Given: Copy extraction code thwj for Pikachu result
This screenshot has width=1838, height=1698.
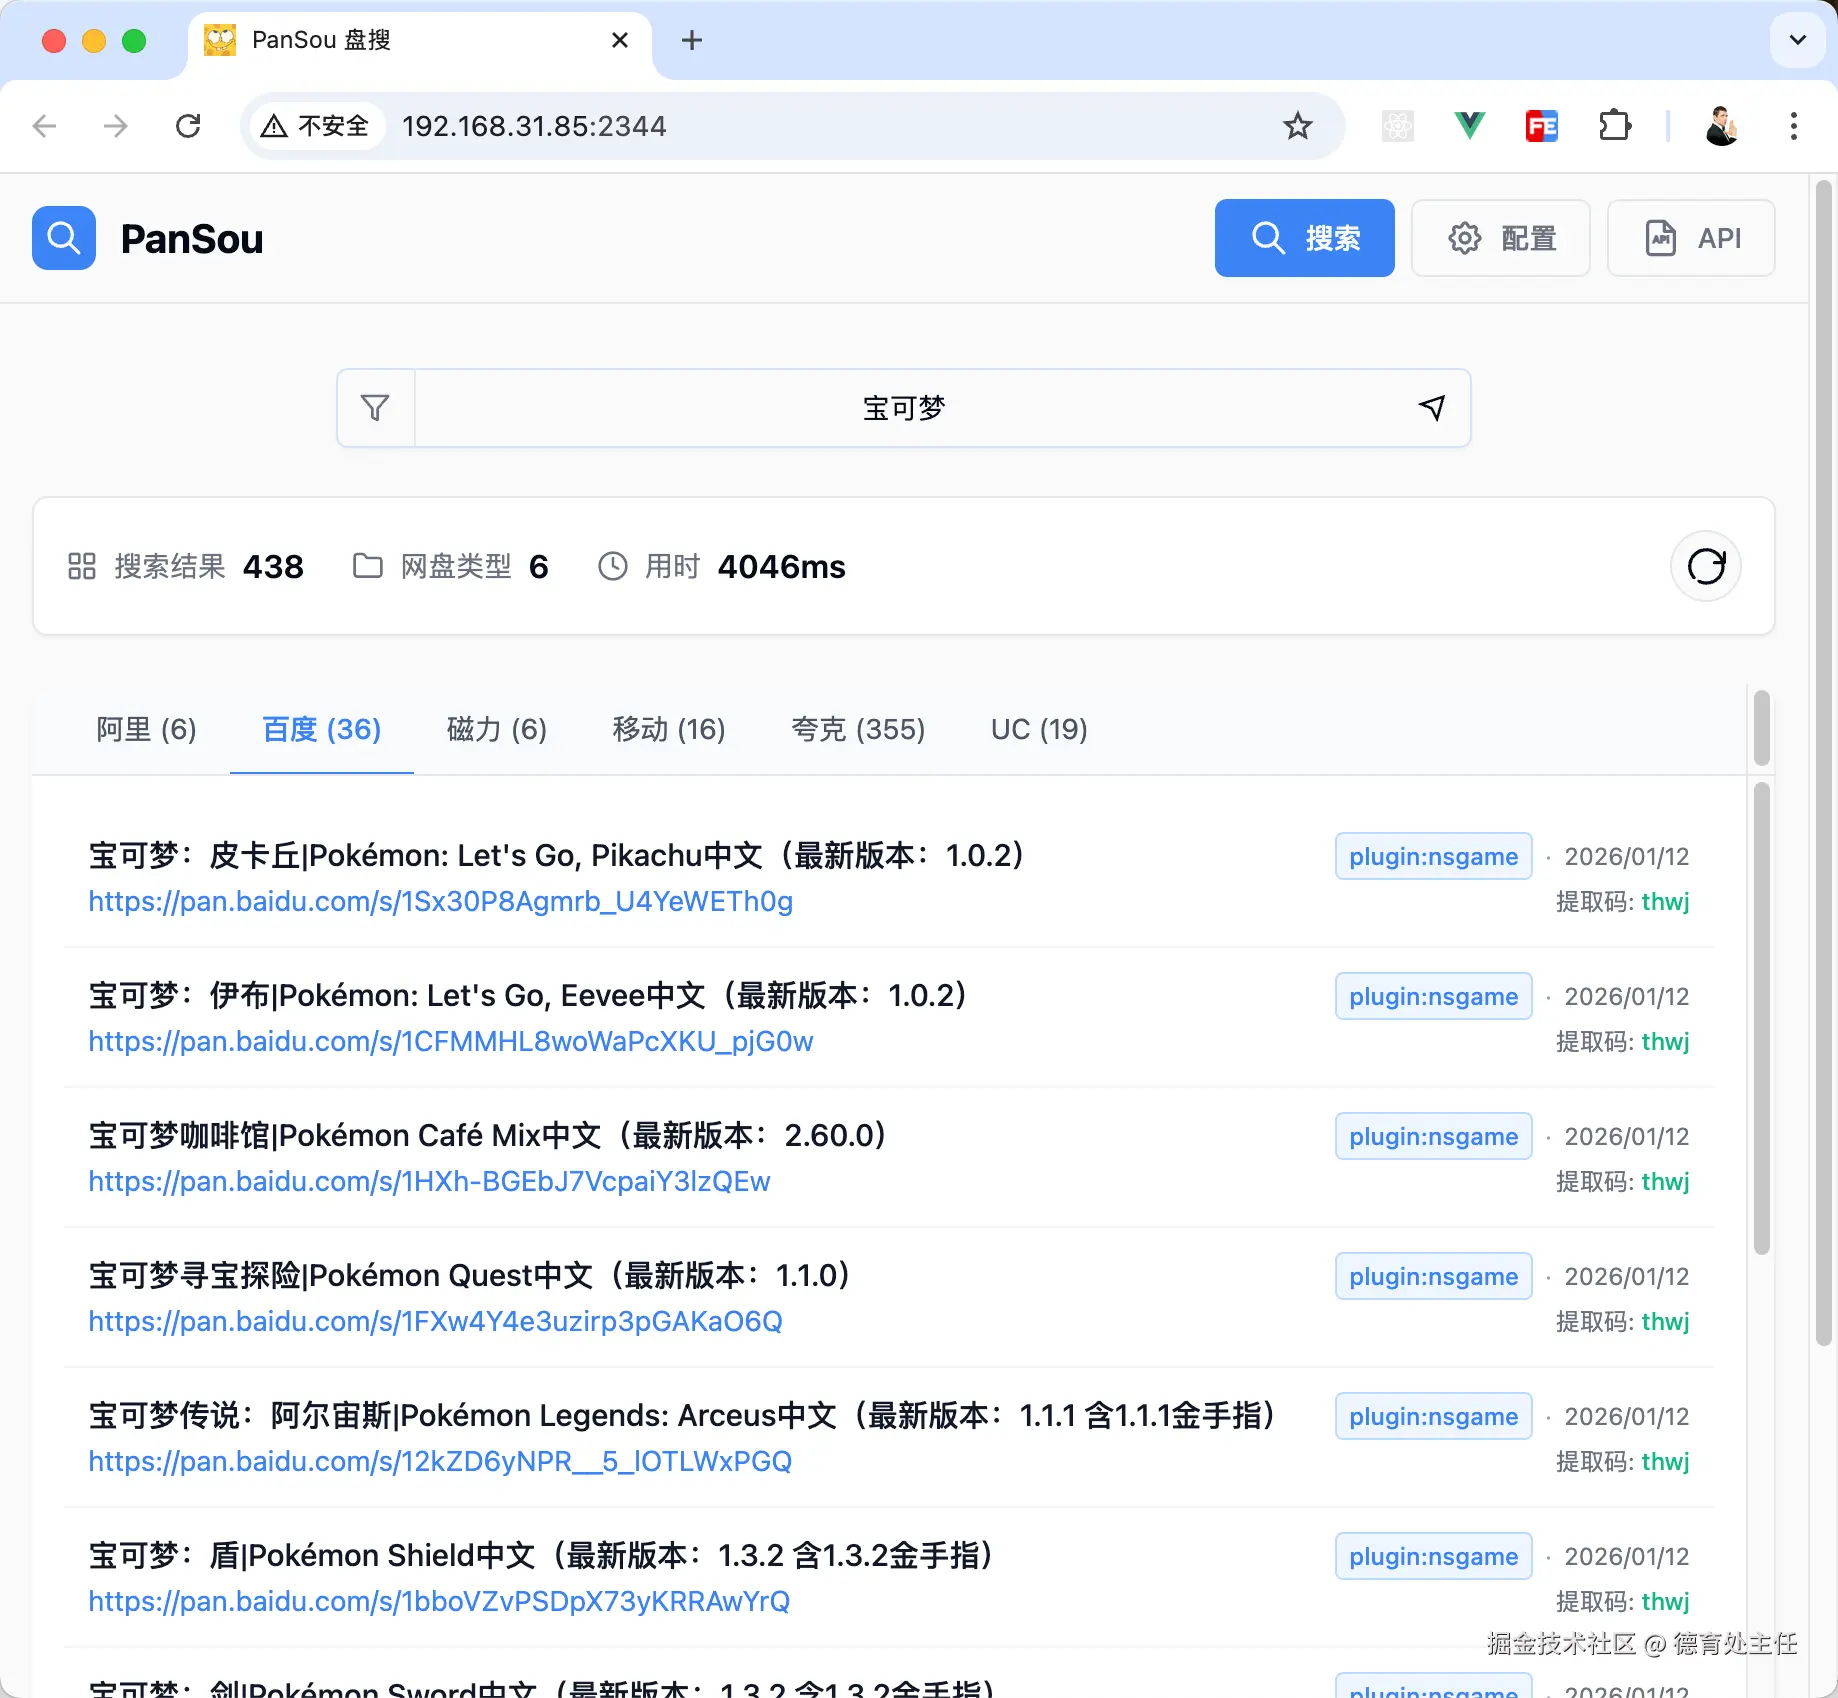Looking at the screenshot, I should (x=1665, y=902).
